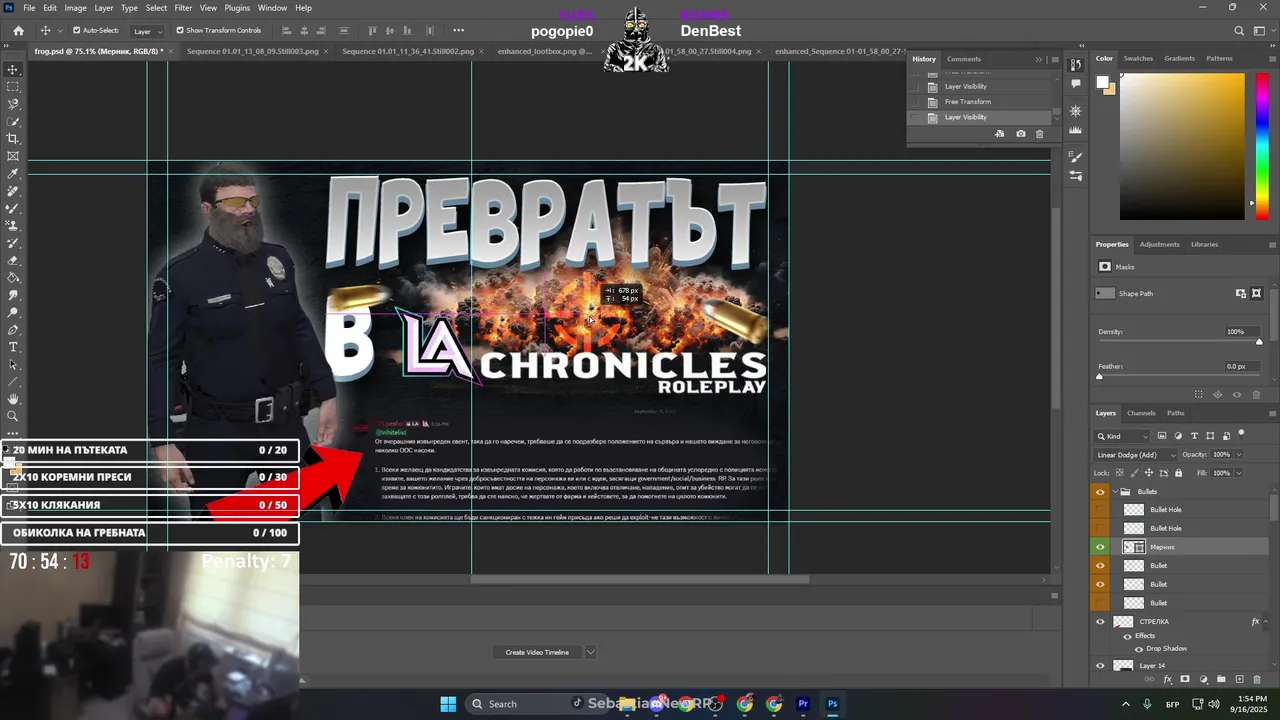This screenshot has height=720, width=1280.
Task: Create new snapshot from History panel
Action: click(1020, 134)
